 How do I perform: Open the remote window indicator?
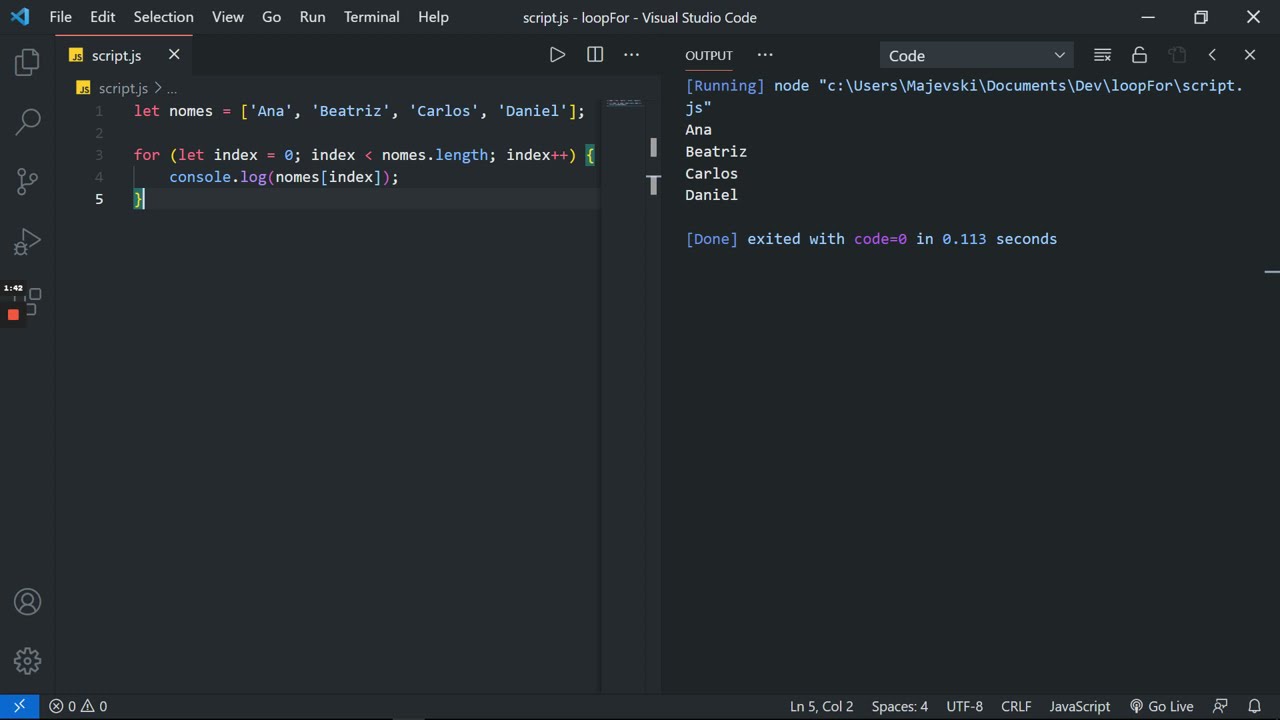coord(19,706)
